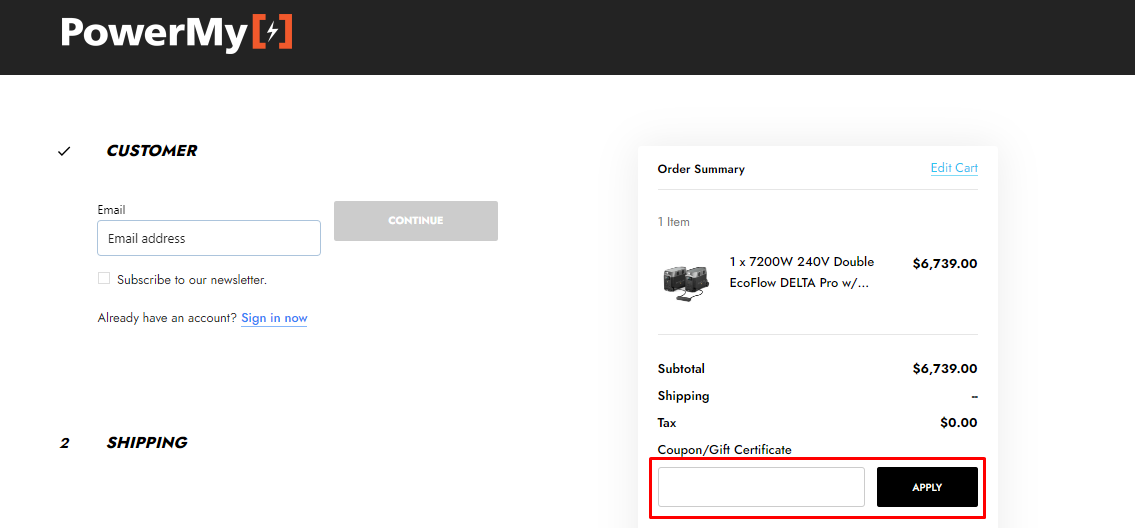Click the Tax $0.00 value
Viewport: 1135px width, 528px height.
(x=959, y=422)
